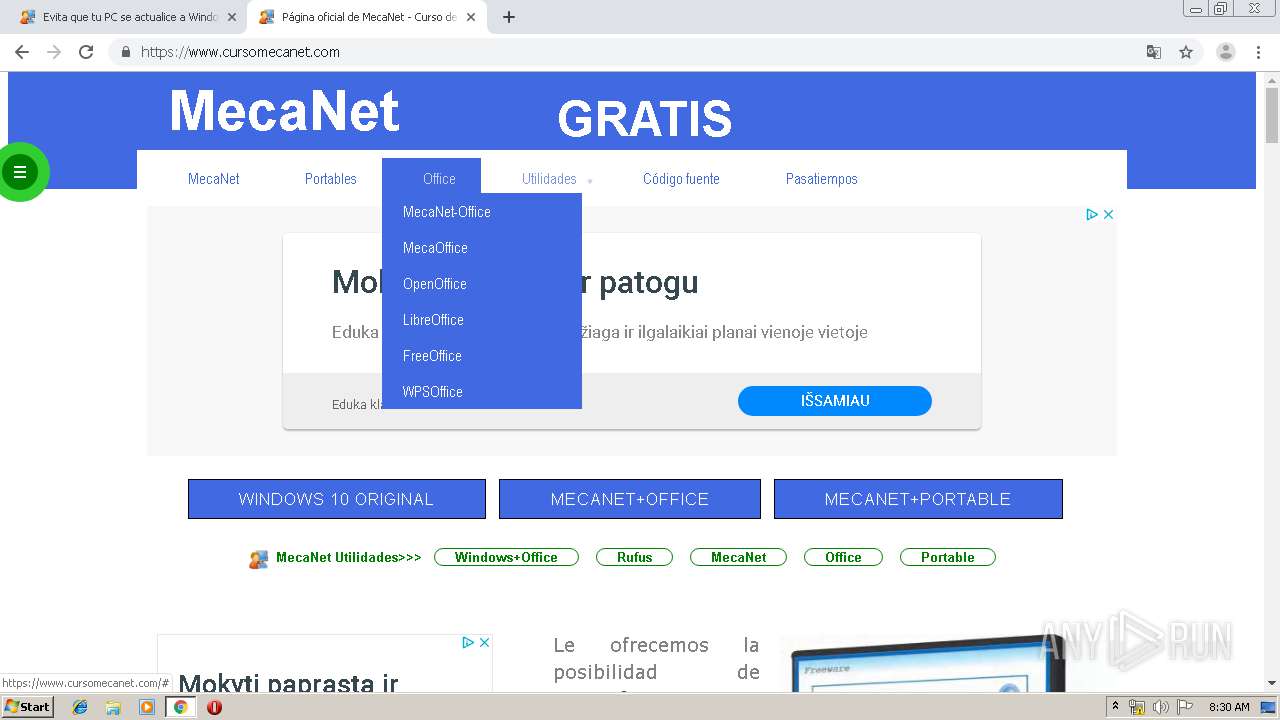Click the MECANET+PORTABLE button
The height and width of the screenshot is (720, 1280).
click(918, 499)
